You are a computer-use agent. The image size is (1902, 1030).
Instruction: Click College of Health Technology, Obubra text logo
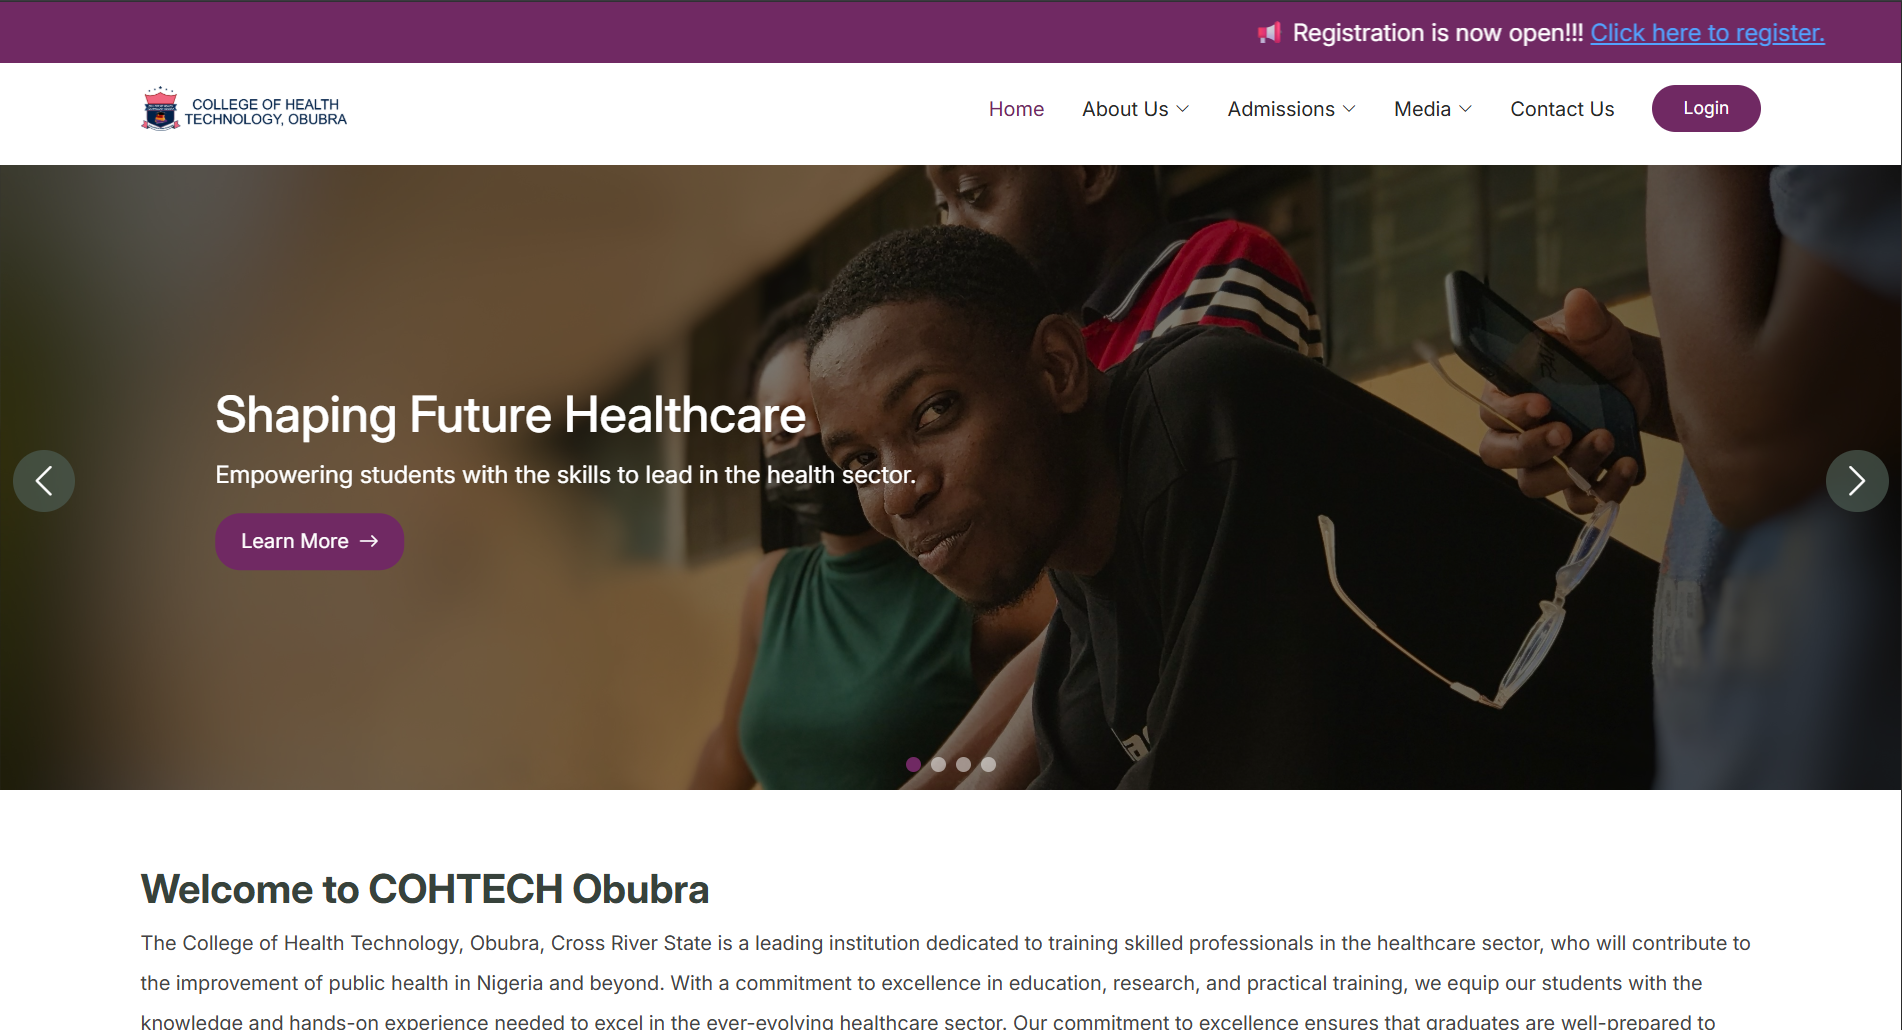(x=265, y=111)
